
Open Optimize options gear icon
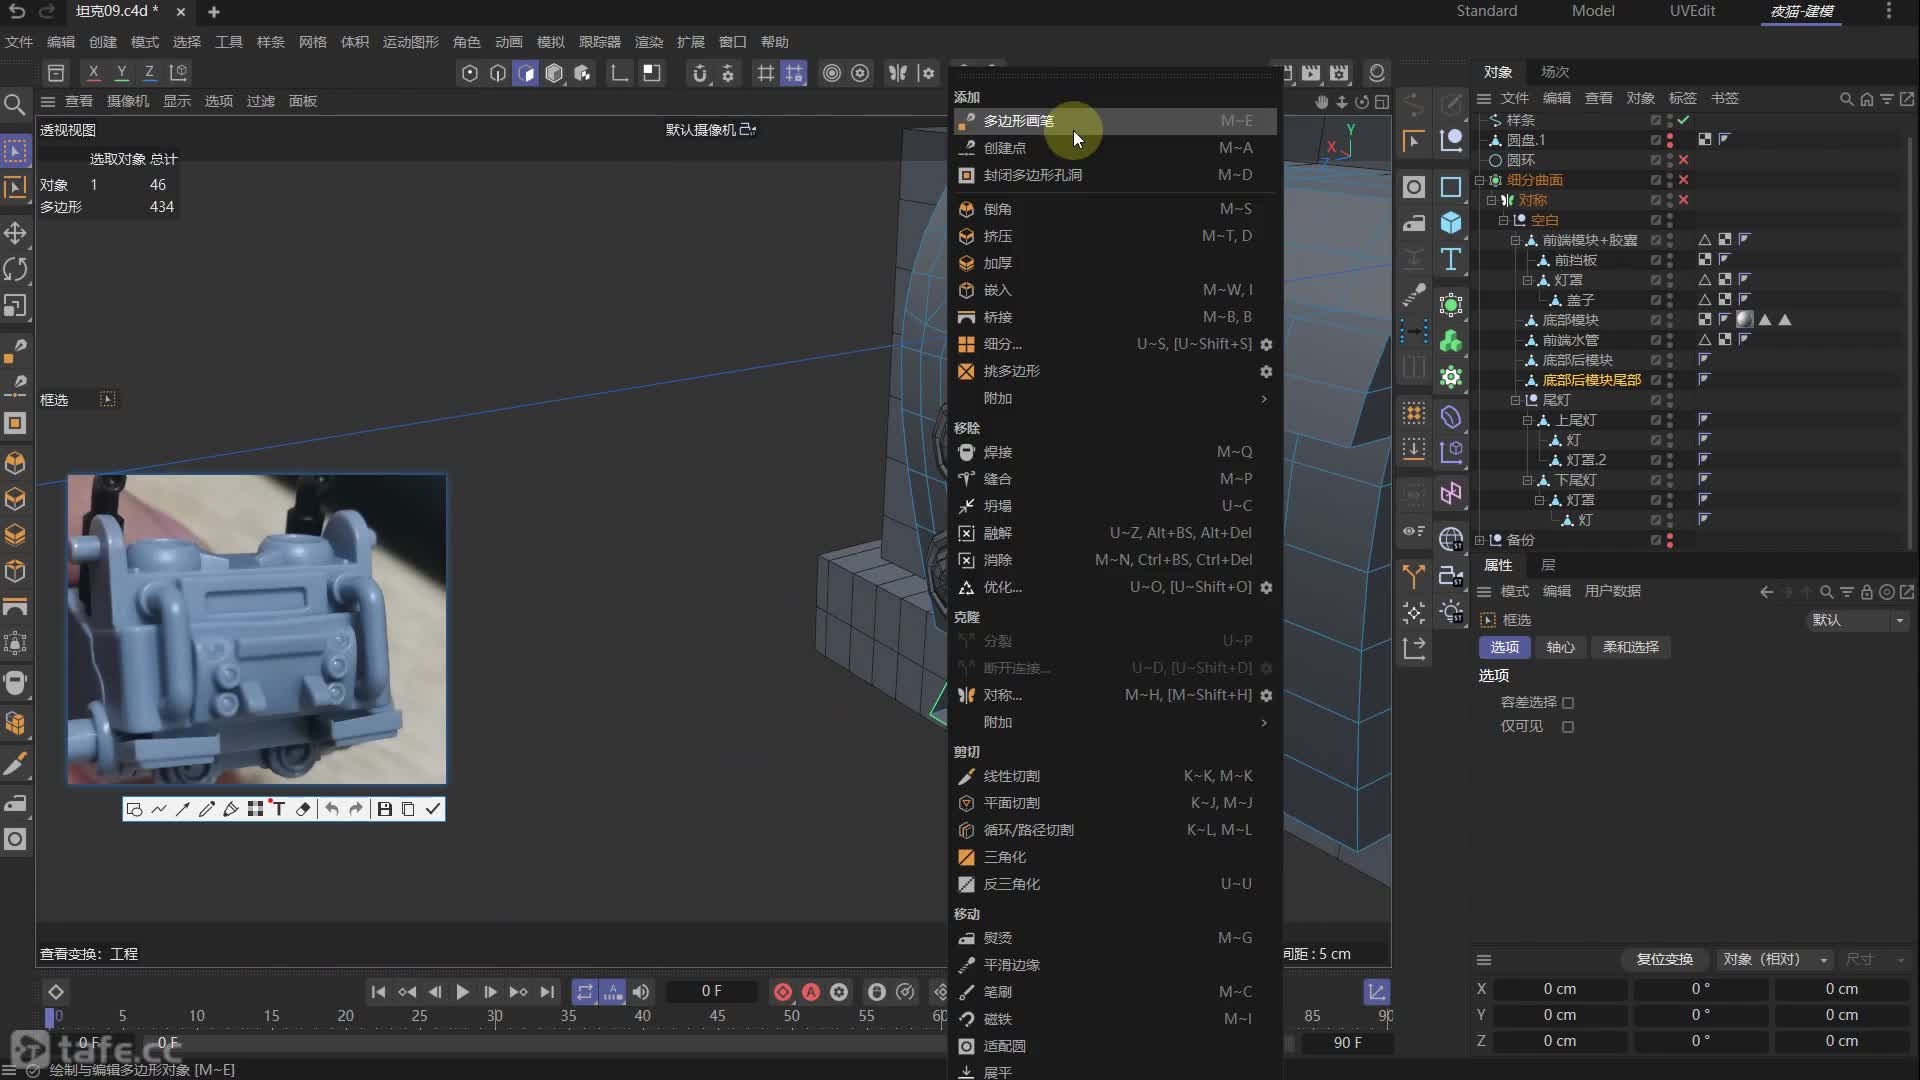point(1266,587)
